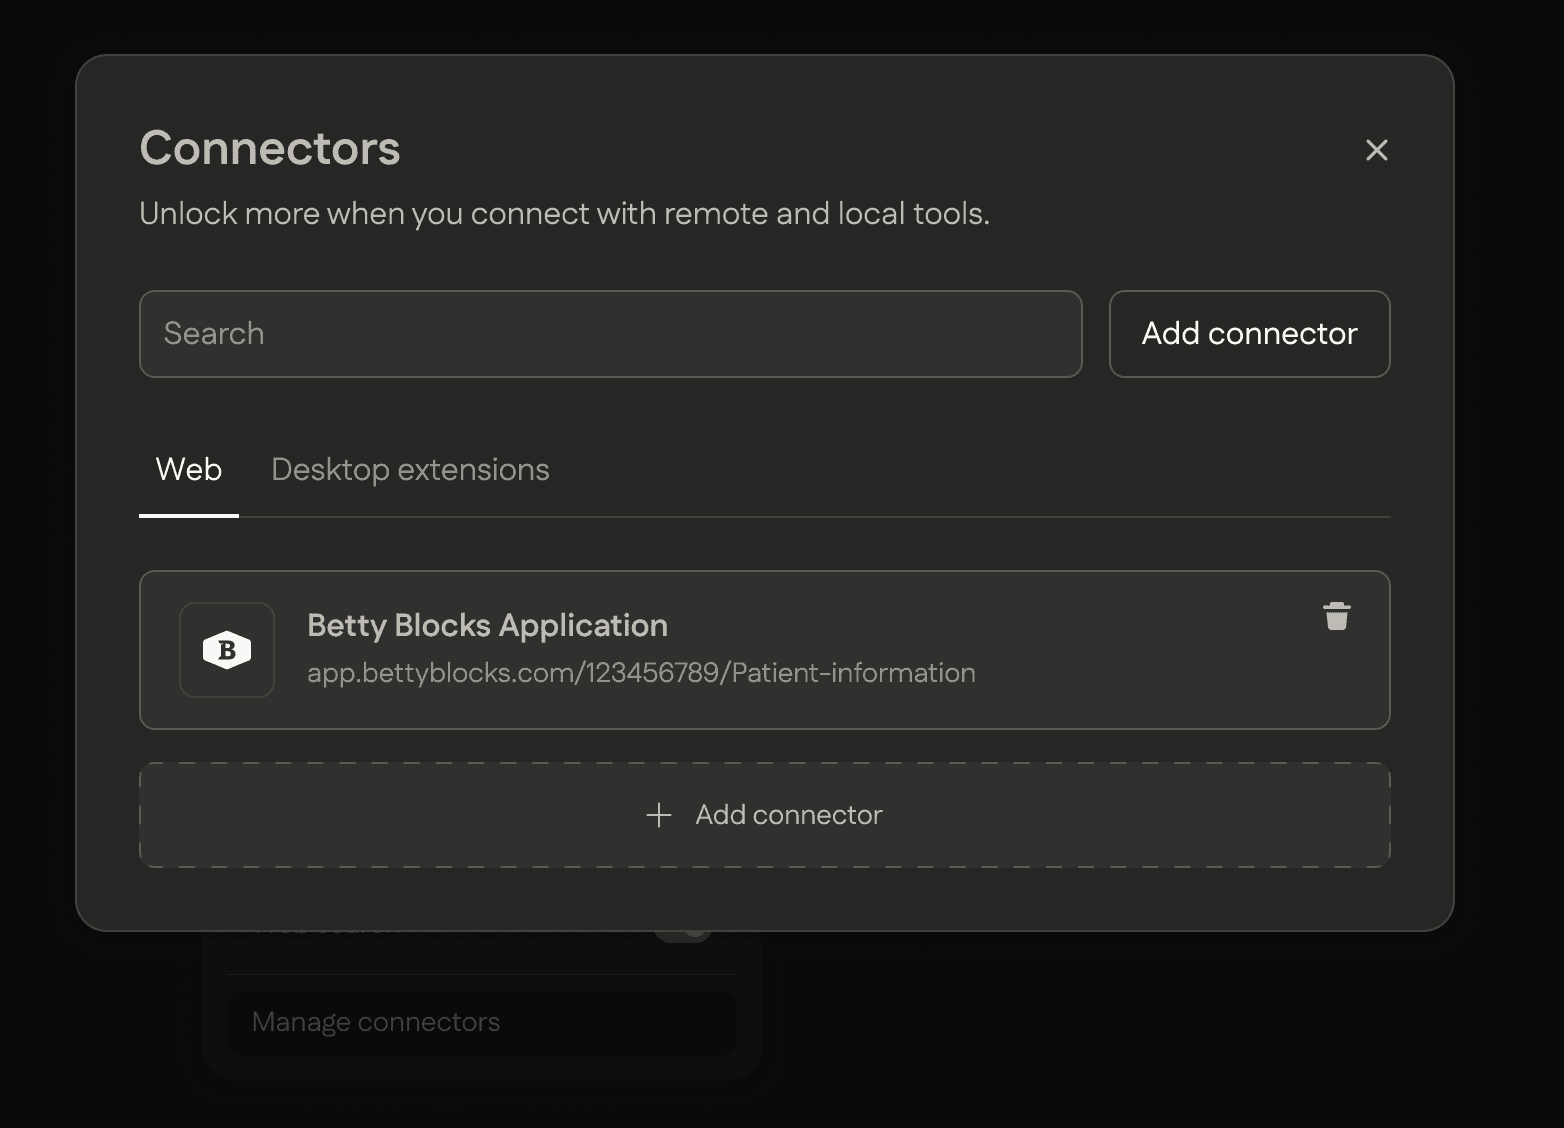Click the Betty Blocks hexagon logo
This screenshot has height=1128, width=1564.
coord(227,650)
